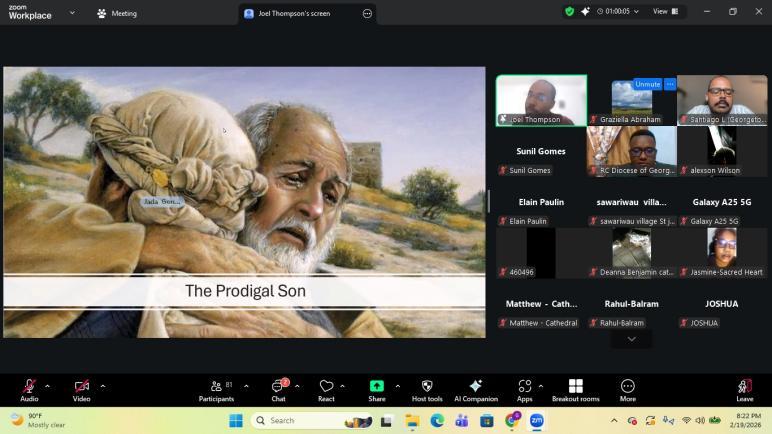This screenshot has width=772, height=434.
Task: Open Task View from taskbar
Action: [x=386, y=421]
